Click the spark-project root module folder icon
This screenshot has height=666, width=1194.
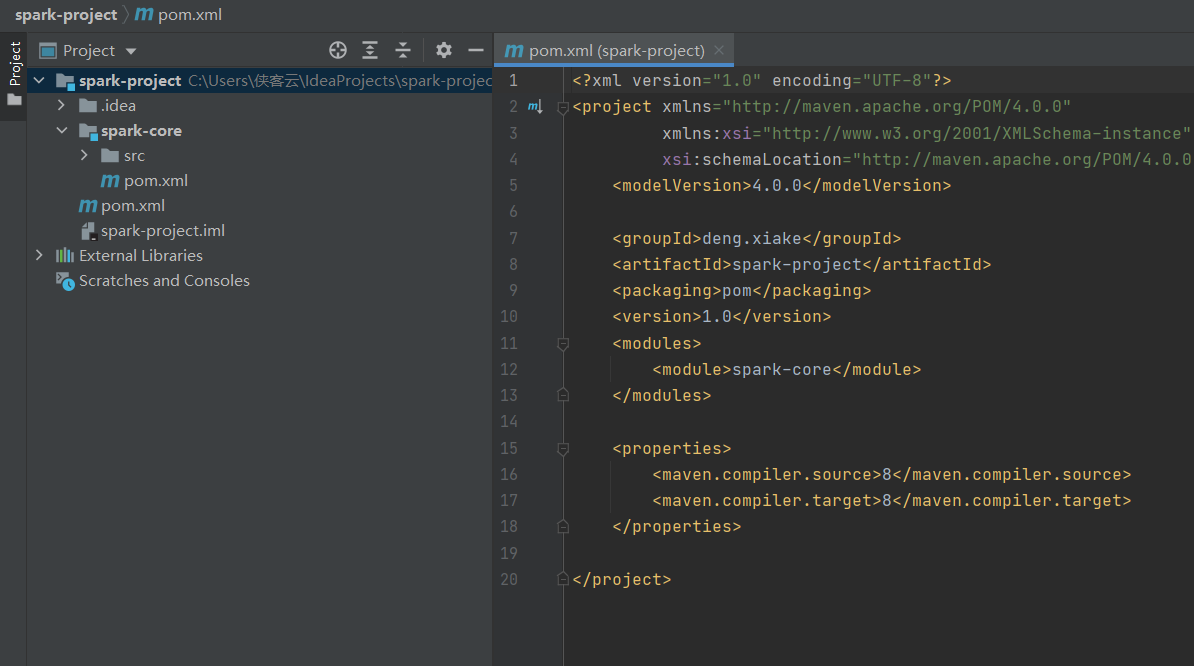pos(65,81)
